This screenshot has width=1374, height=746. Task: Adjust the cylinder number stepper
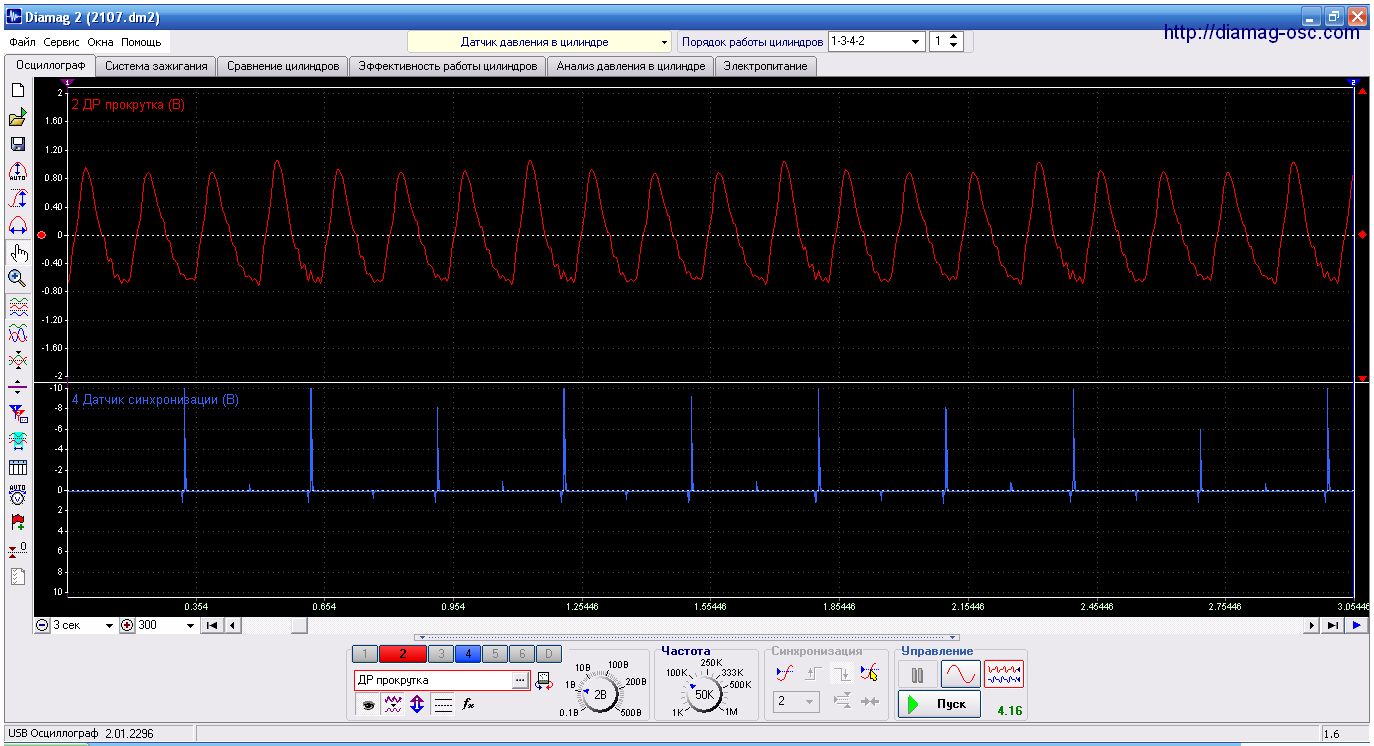pyautogui.click(x=954, y=42)
